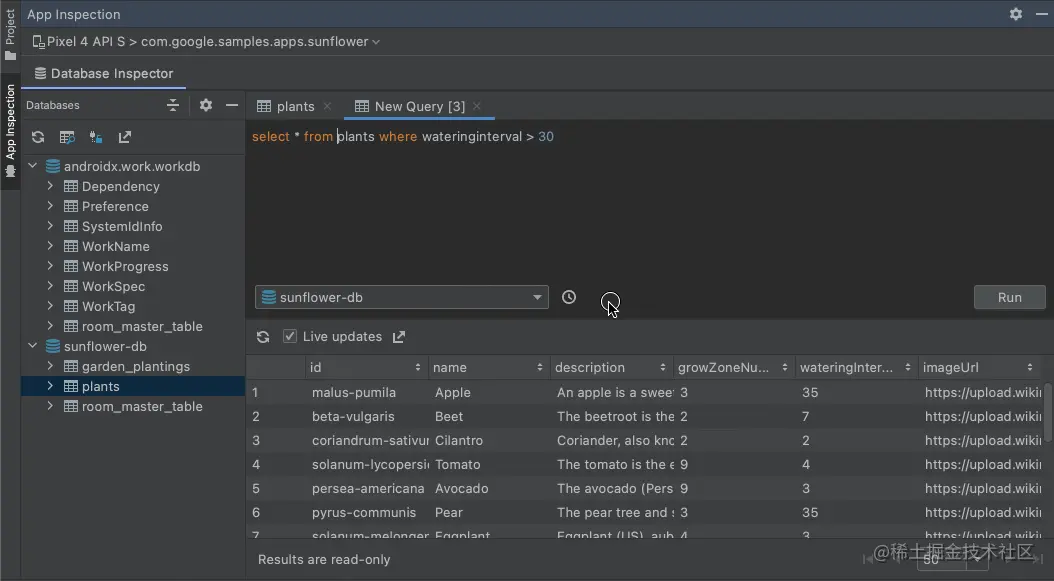Click into the SQL query editor text
This screenshot has height=581, width=1054.
click(403, 137)
